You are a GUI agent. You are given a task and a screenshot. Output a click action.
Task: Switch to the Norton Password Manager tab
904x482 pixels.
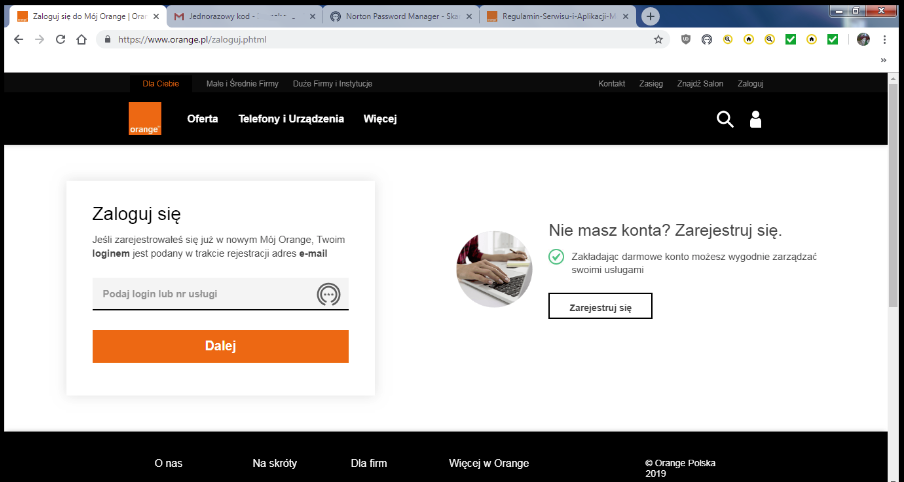coord(401,17)
